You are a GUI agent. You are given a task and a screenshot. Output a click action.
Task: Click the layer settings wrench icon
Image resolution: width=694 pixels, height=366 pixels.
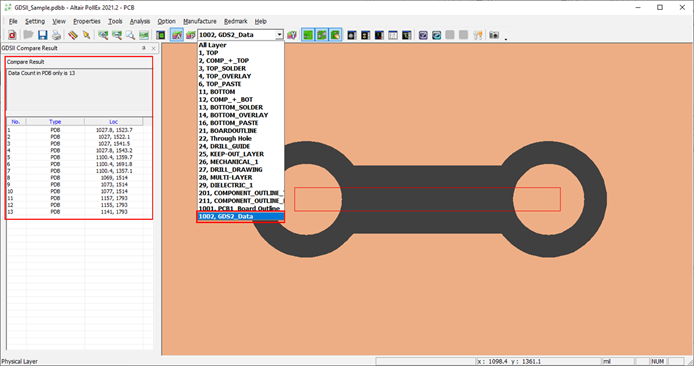point(292,35)
